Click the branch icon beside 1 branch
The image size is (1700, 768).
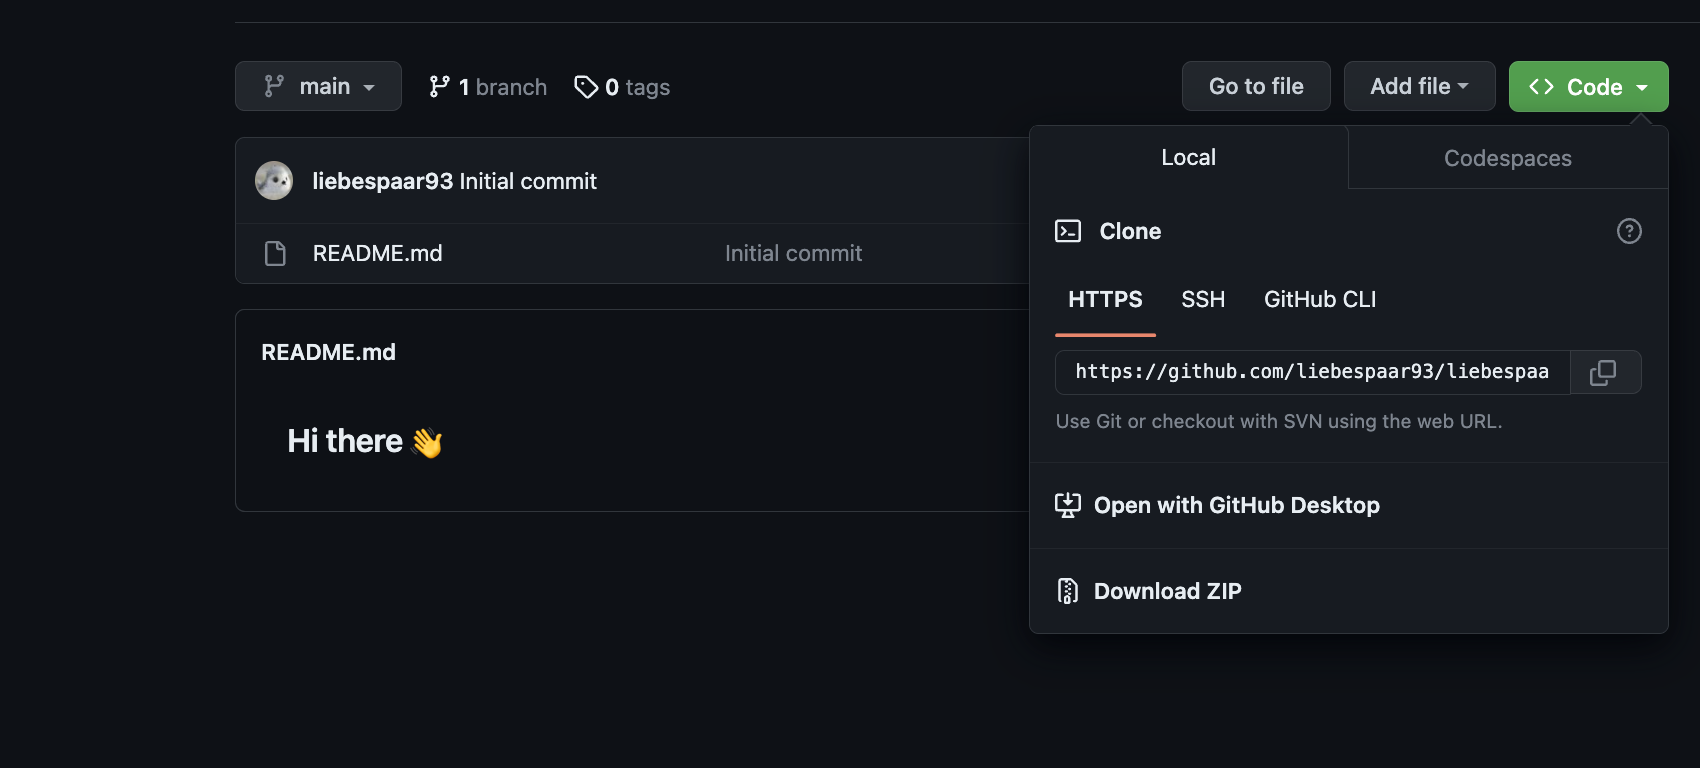[x=439, y=87]
